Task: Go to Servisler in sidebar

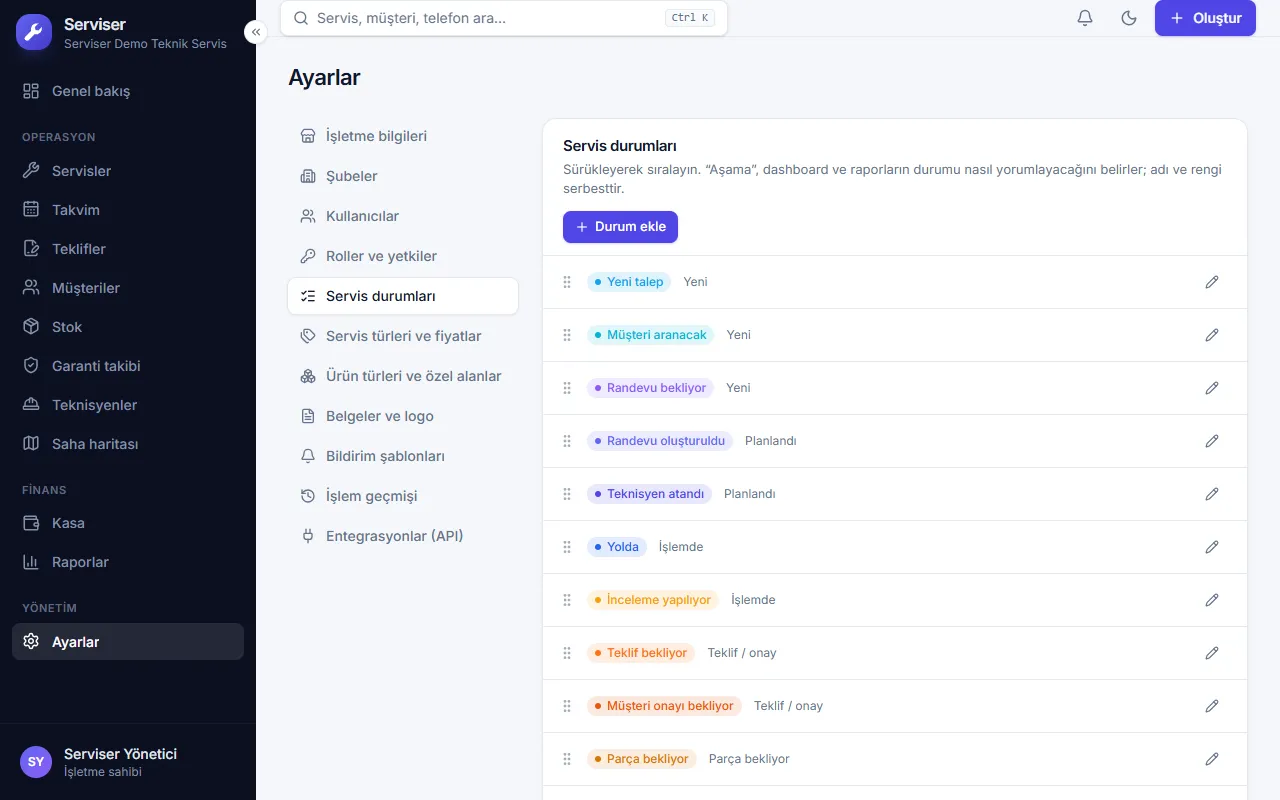Action: point(128,171)
